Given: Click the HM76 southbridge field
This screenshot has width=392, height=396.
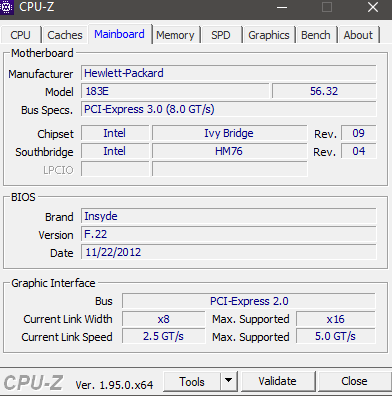Looking at the screenshot, I should tap(230, 151).
